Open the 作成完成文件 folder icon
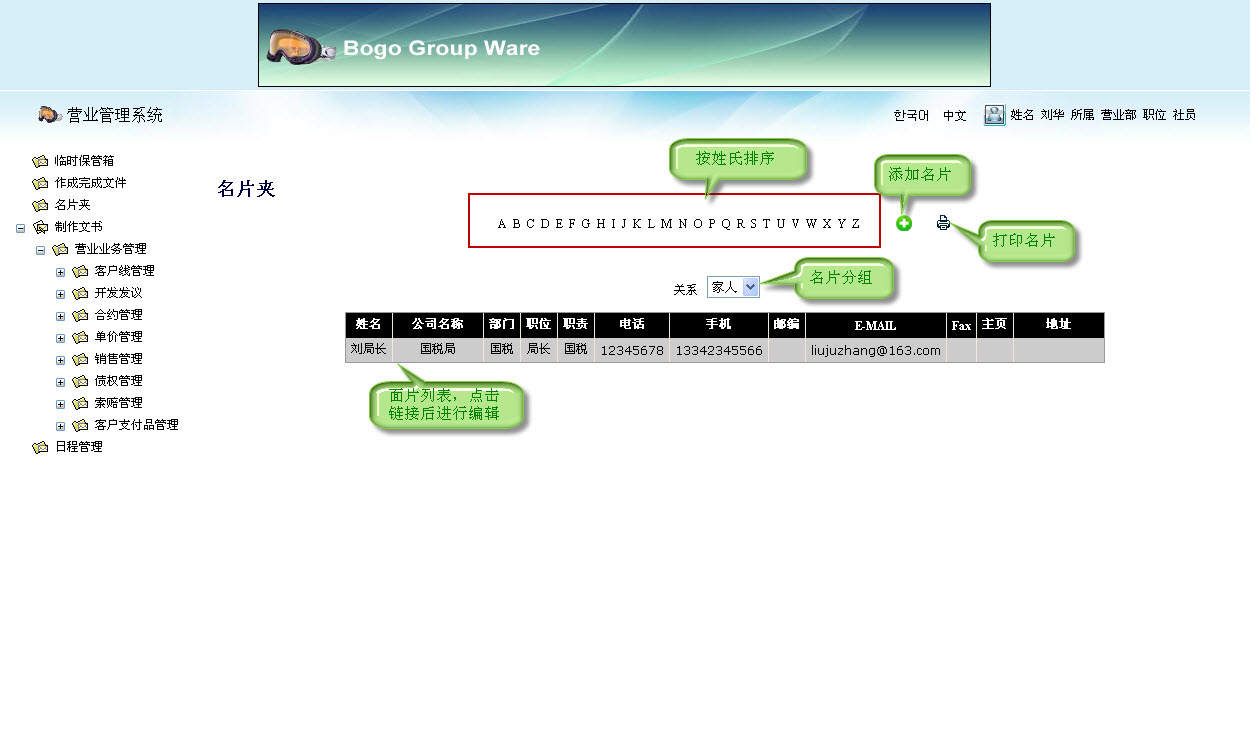 [x=40, y=182]
